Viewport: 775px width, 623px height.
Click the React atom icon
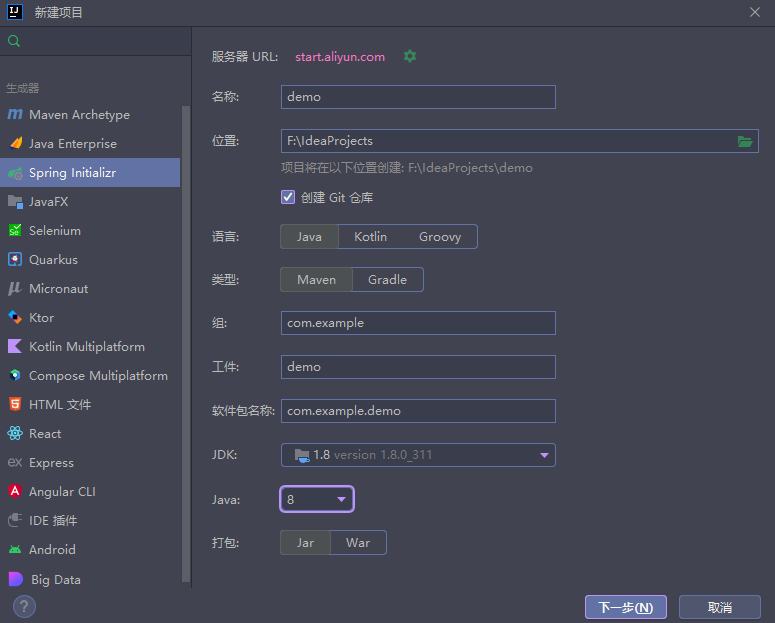[x=15, y=434]
